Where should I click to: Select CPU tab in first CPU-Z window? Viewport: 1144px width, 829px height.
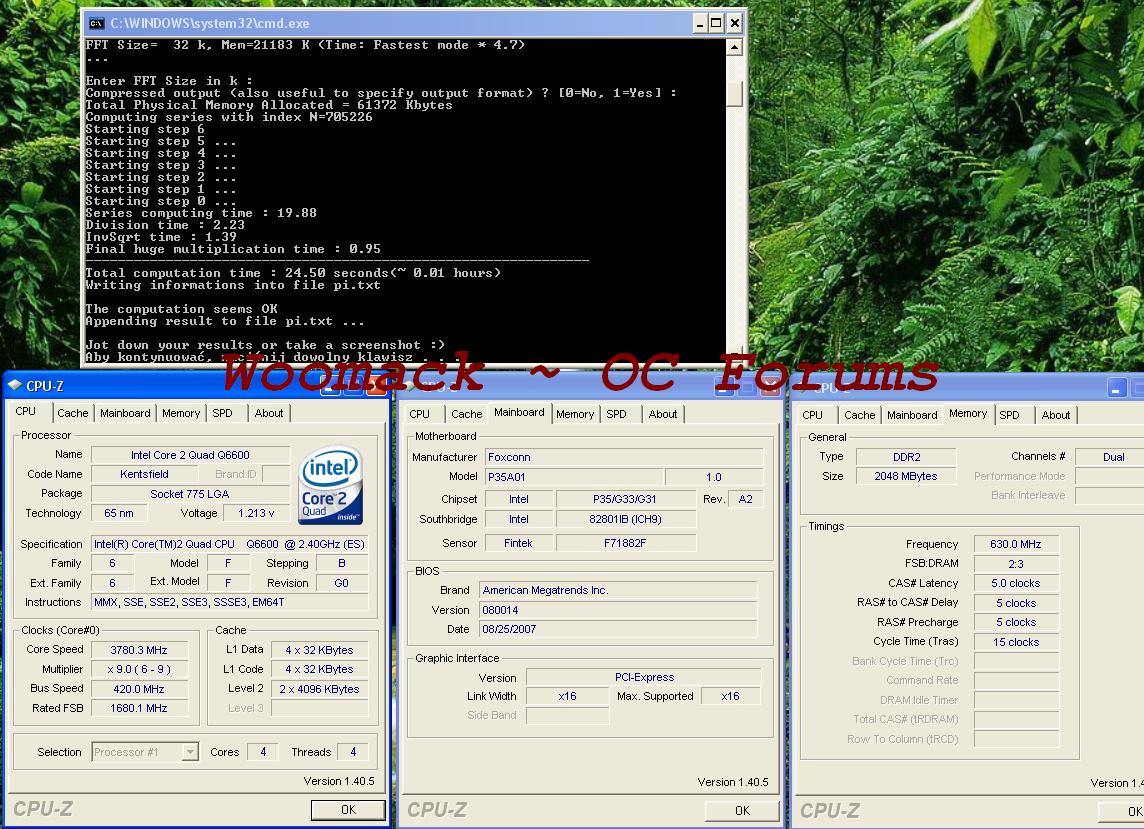click(x=26, y=412)
